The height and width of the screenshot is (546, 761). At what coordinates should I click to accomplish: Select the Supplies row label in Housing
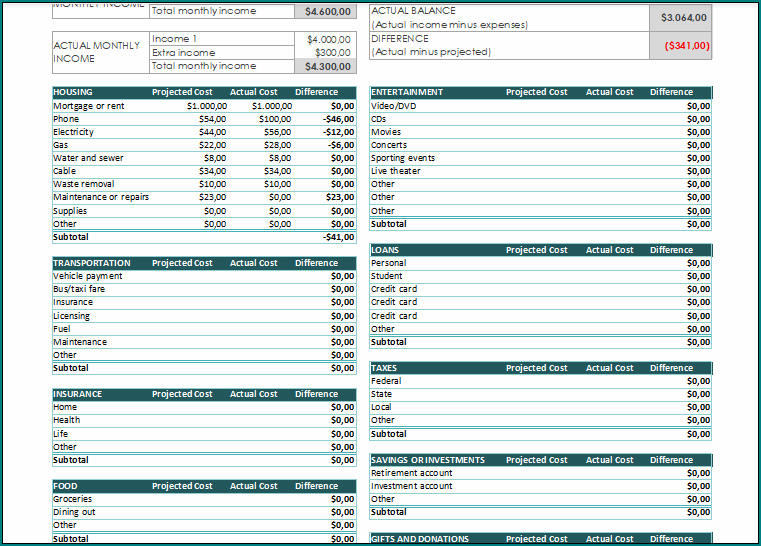(70, 211)
